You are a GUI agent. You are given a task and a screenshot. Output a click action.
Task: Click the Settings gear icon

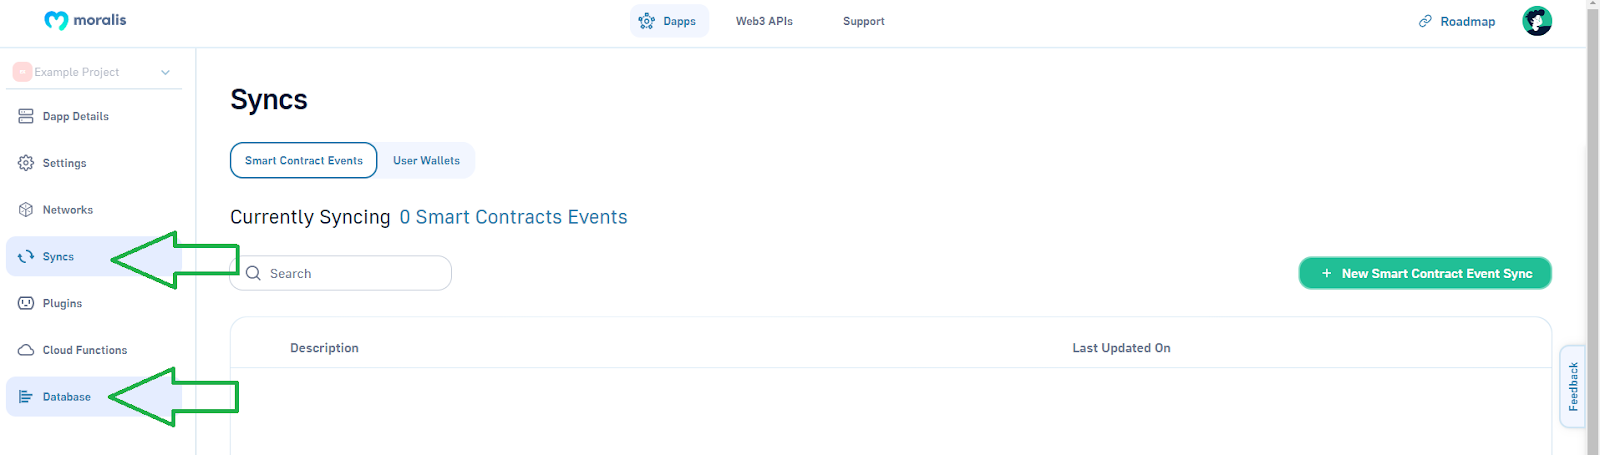26,163
